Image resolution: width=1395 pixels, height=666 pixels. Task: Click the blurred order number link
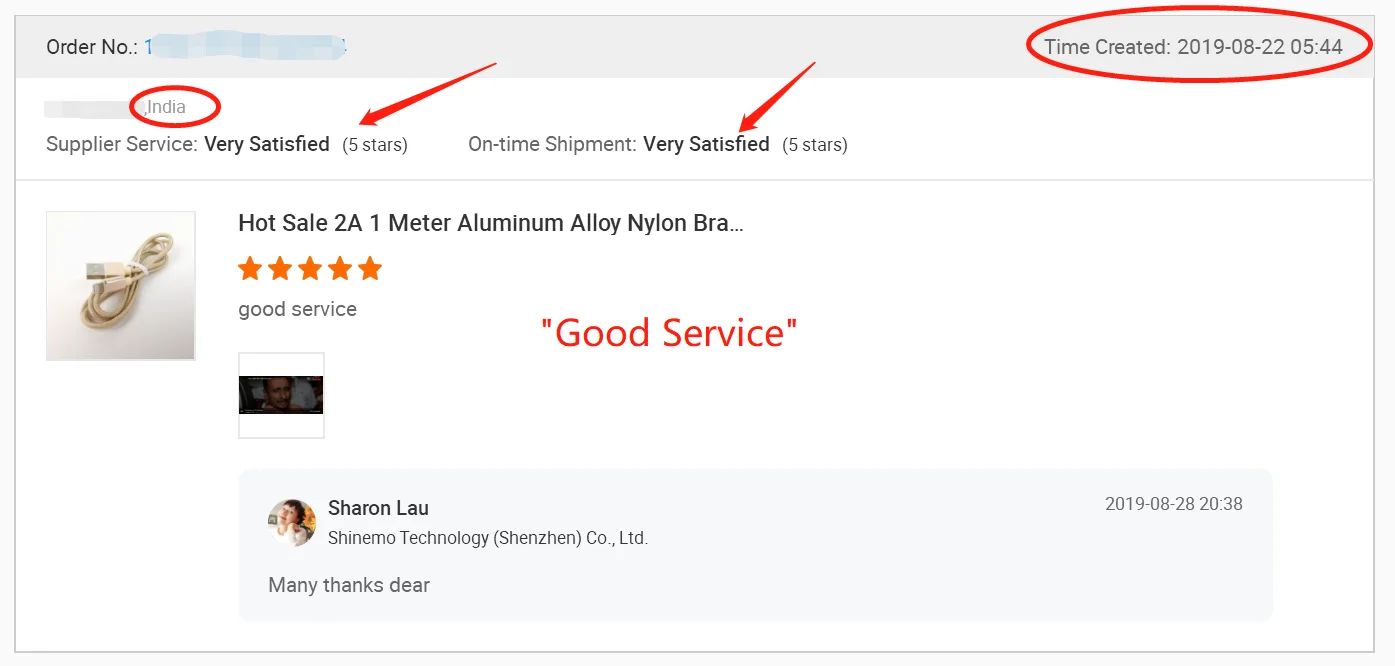[245, 47]
